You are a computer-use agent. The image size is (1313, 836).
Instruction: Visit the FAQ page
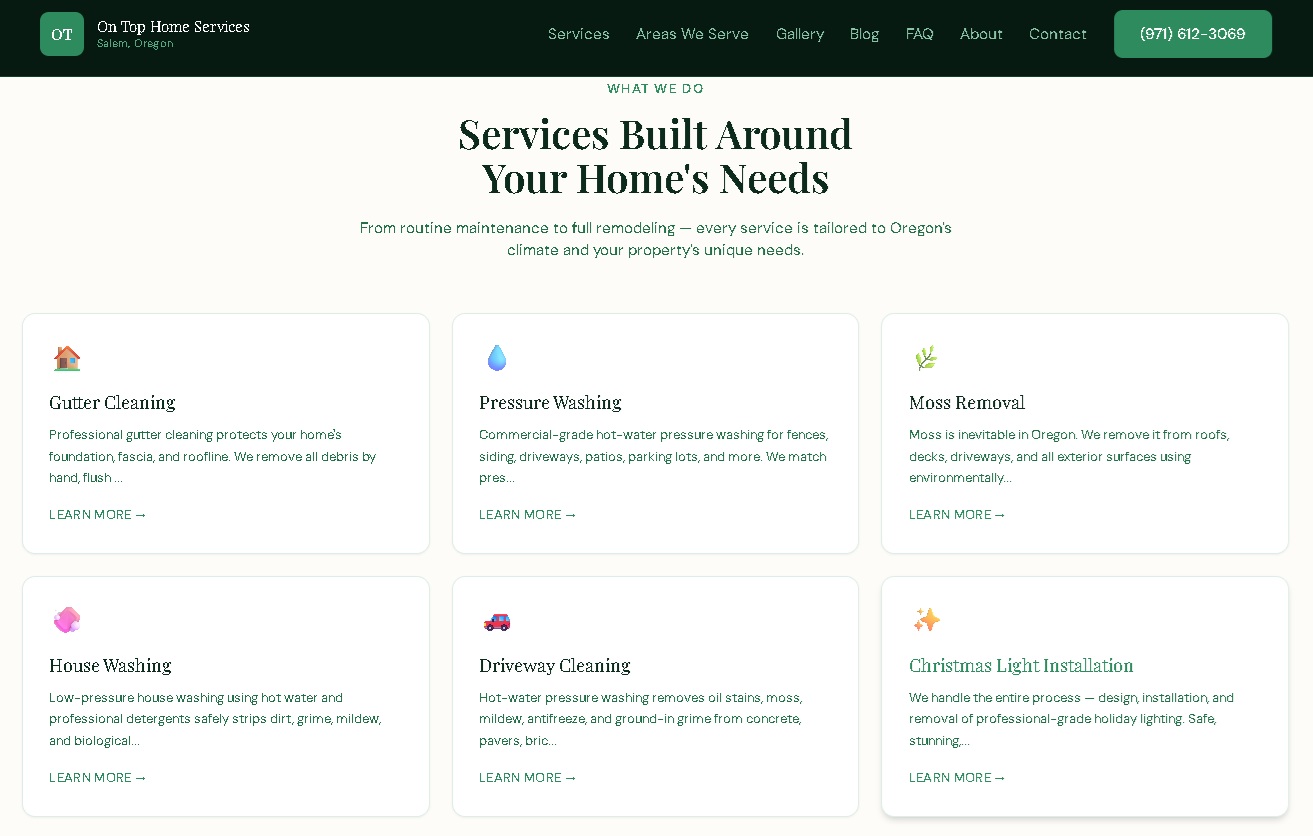pos(919,33)
